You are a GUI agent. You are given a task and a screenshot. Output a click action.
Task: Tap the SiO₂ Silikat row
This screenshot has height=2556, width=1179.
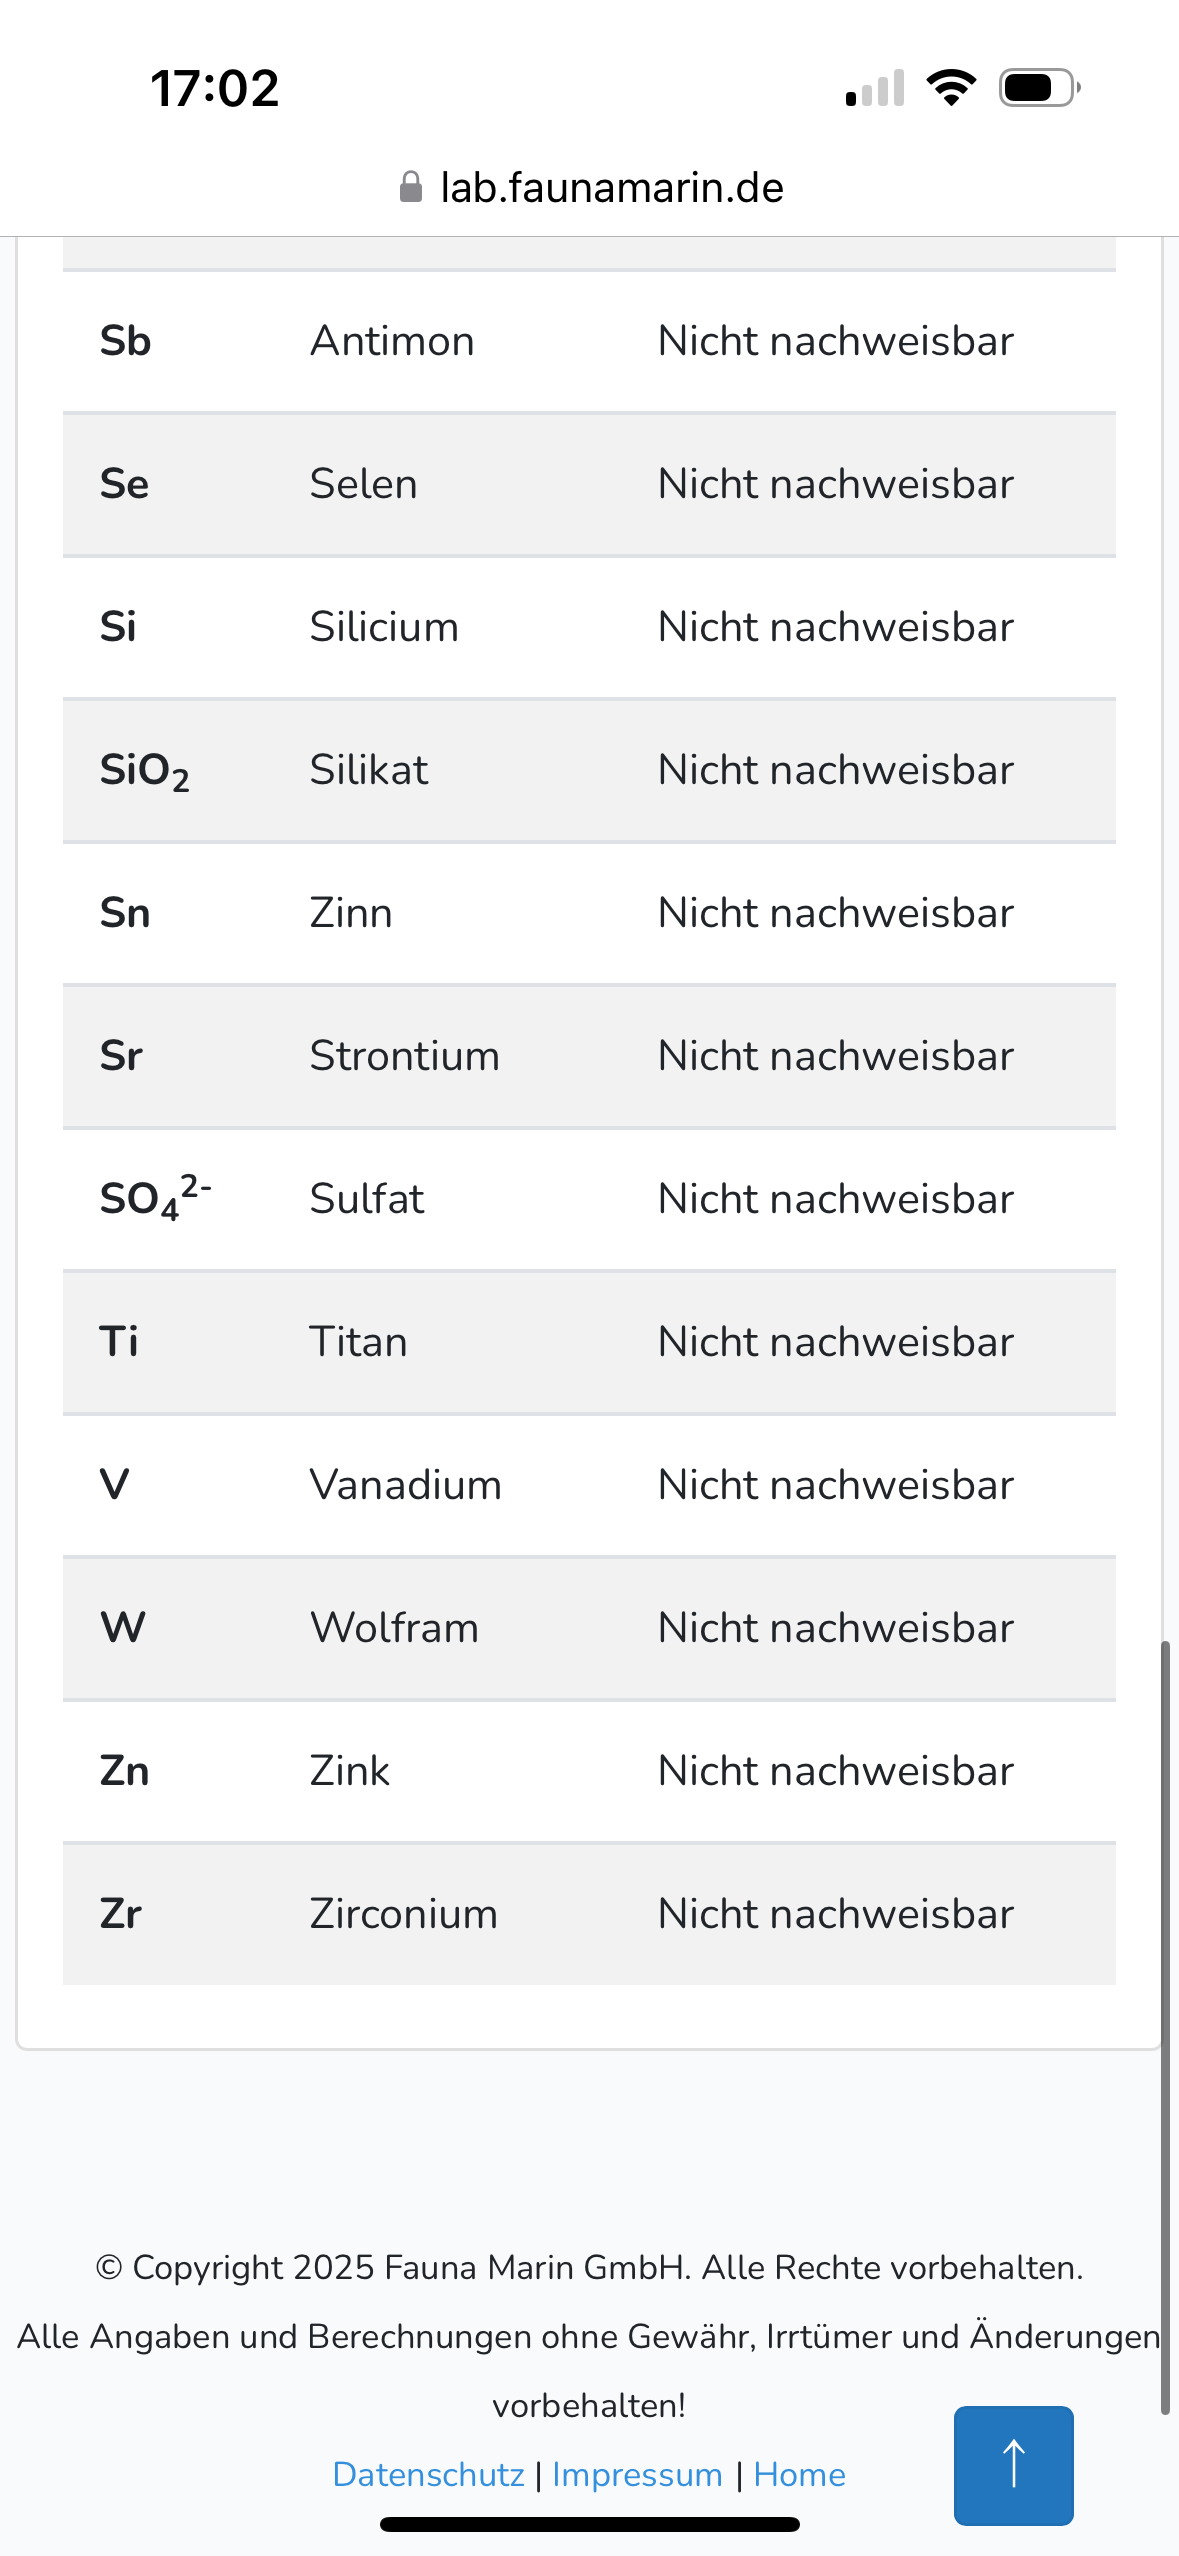tap(589, 770)
